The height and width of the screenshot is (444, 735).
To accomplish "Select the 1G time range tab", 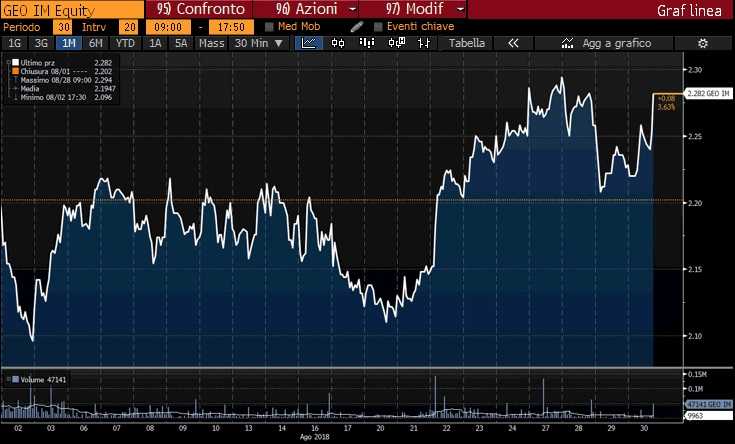I will [15, 43].
